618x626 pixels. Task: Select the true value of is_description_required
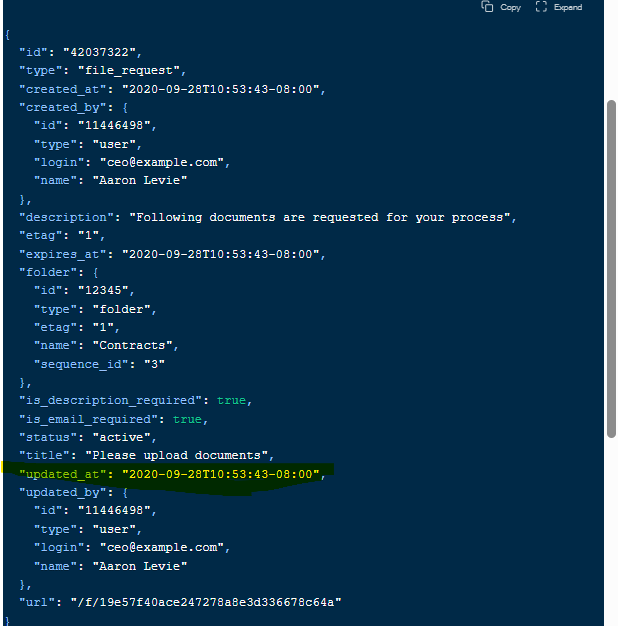[231, 400]
